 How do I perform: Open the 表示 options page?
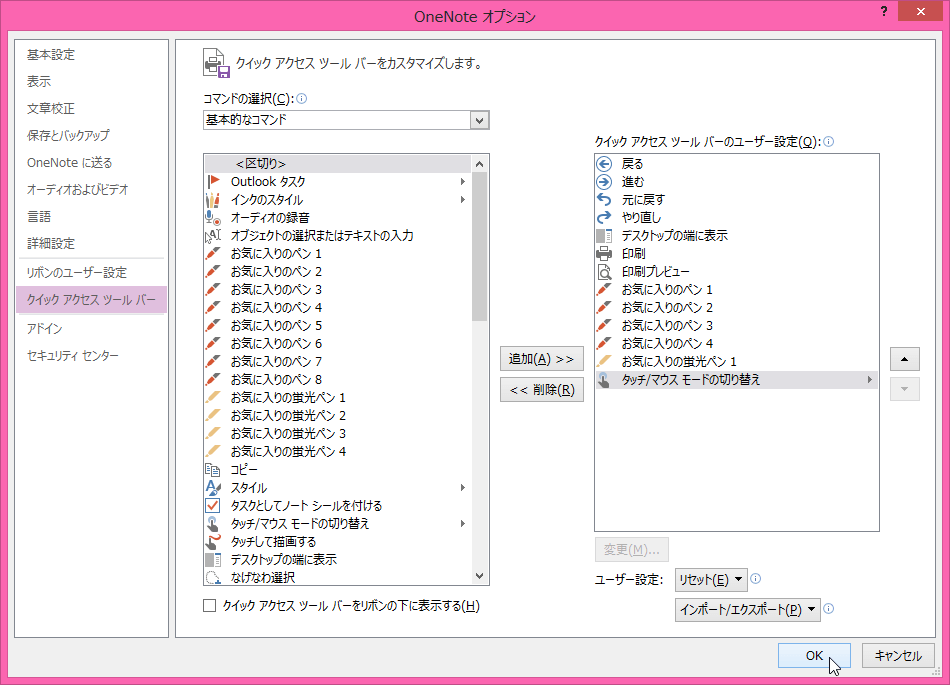[x=39, y=81]
